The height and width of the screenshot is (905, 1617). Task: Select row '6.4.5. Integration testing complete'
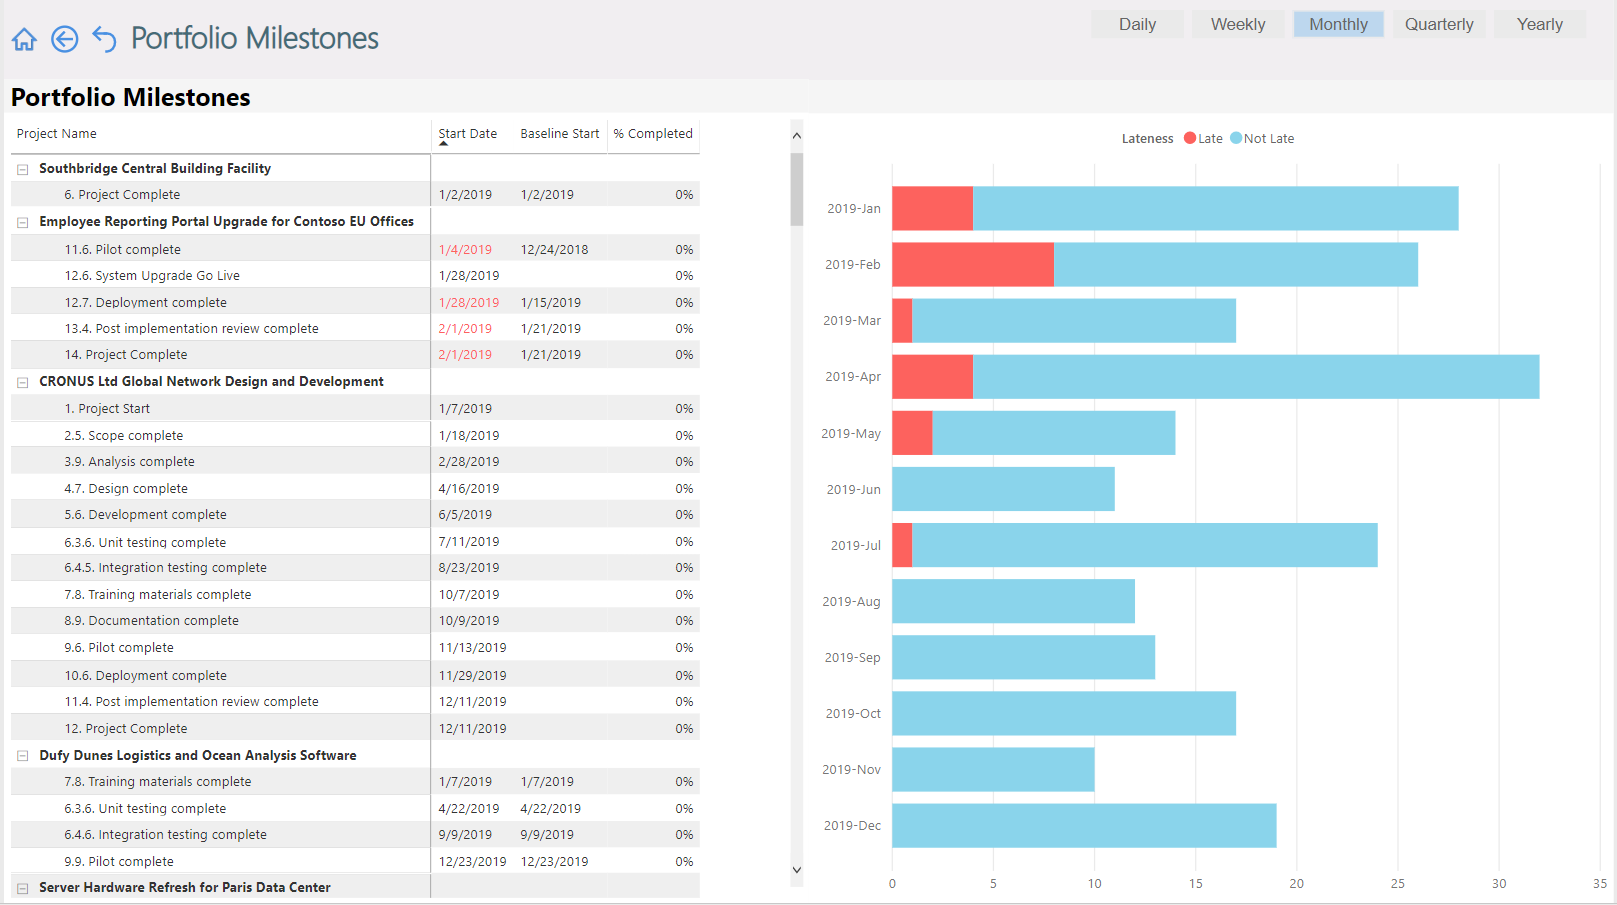click(x=355, y=568)
